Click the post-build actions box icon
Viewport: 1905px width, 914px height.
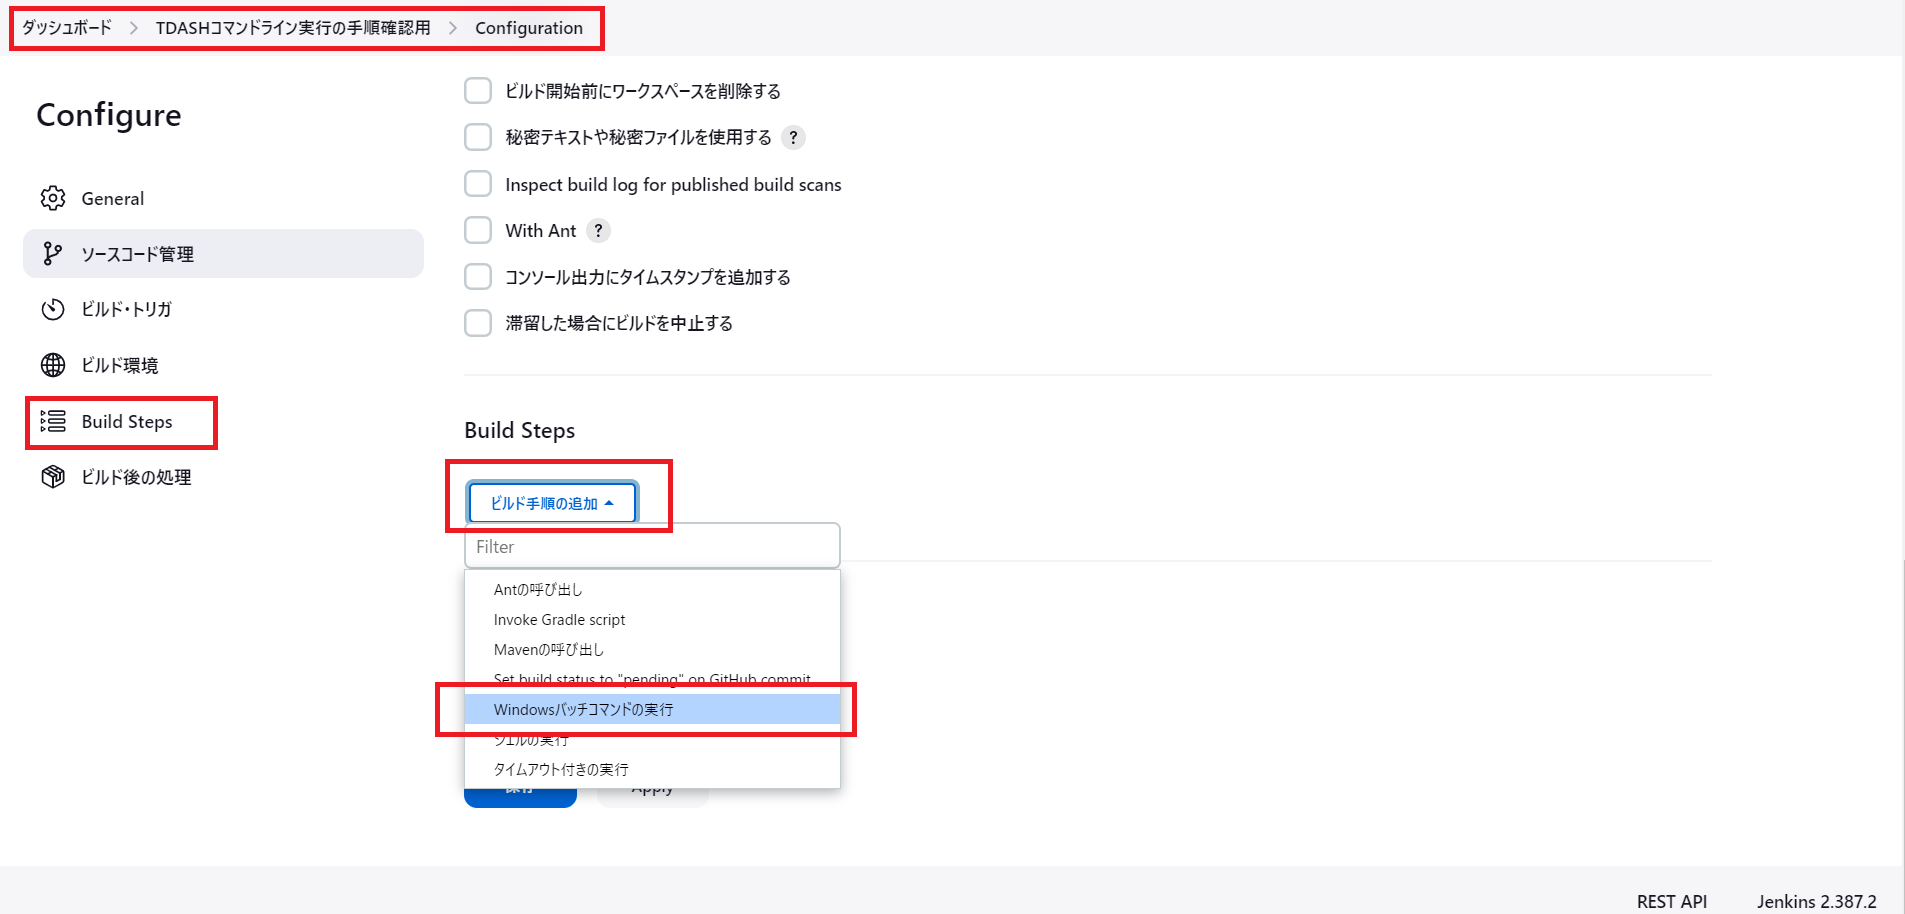click(x=53, y=477)
